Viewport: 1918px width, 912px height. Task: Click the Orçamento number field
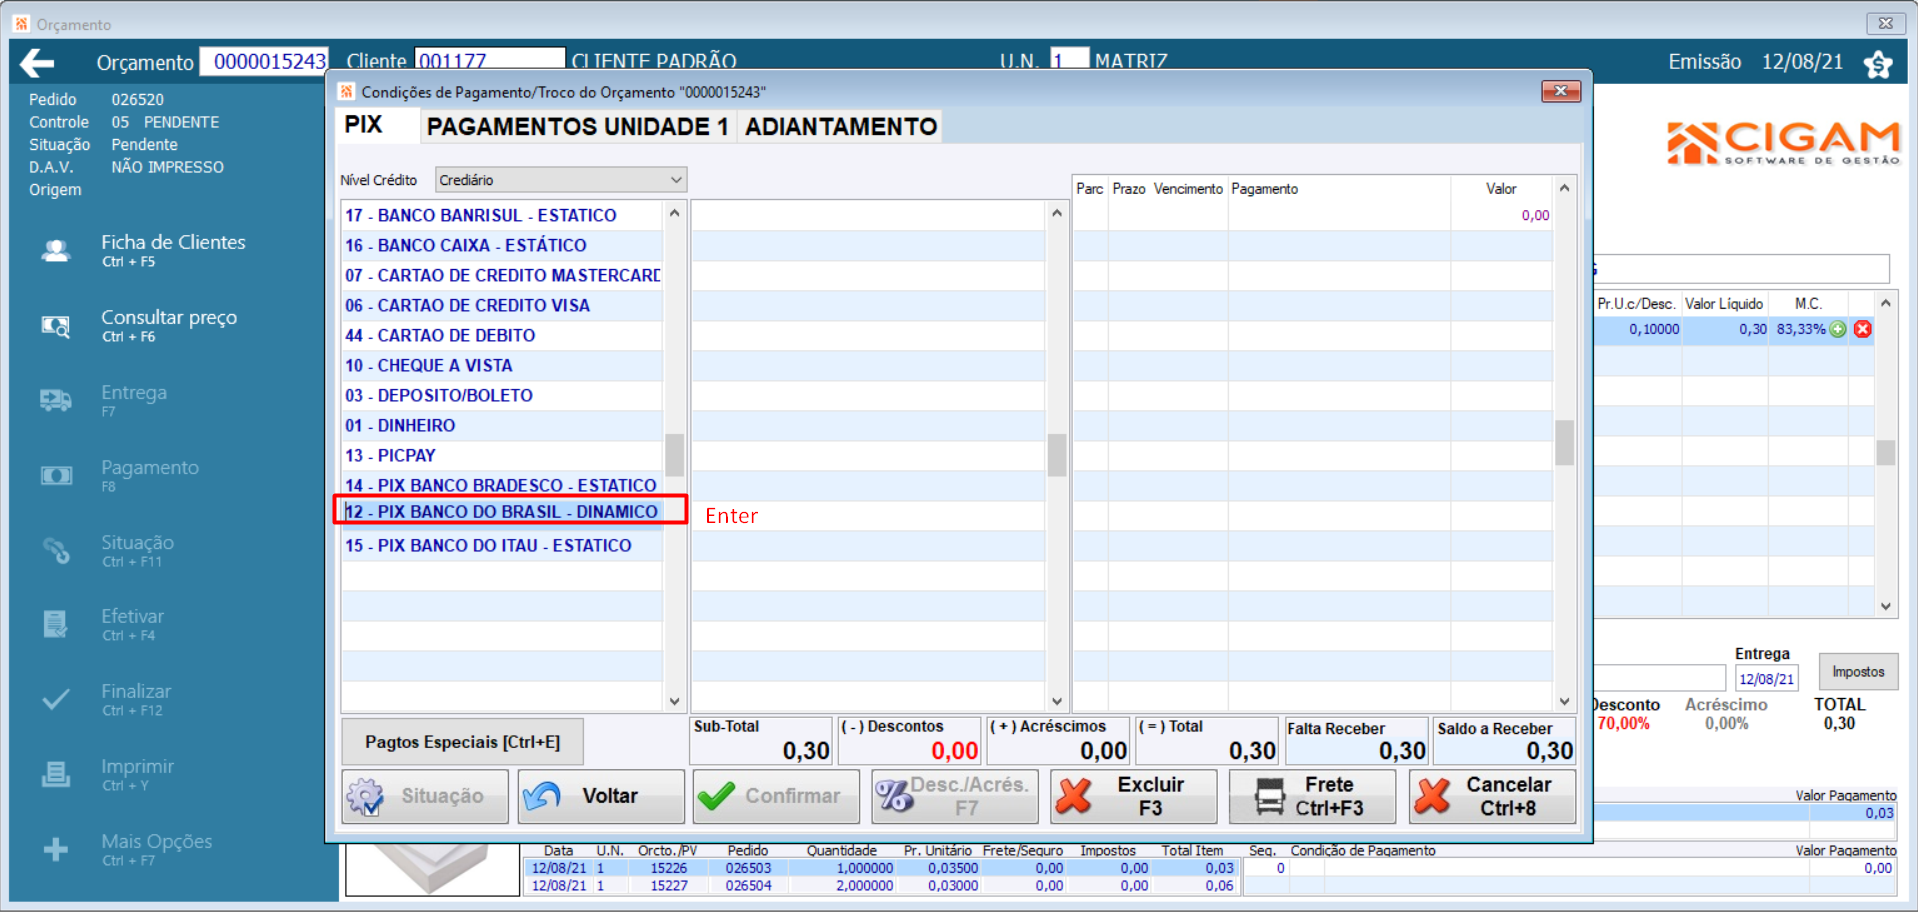[264, 62]
